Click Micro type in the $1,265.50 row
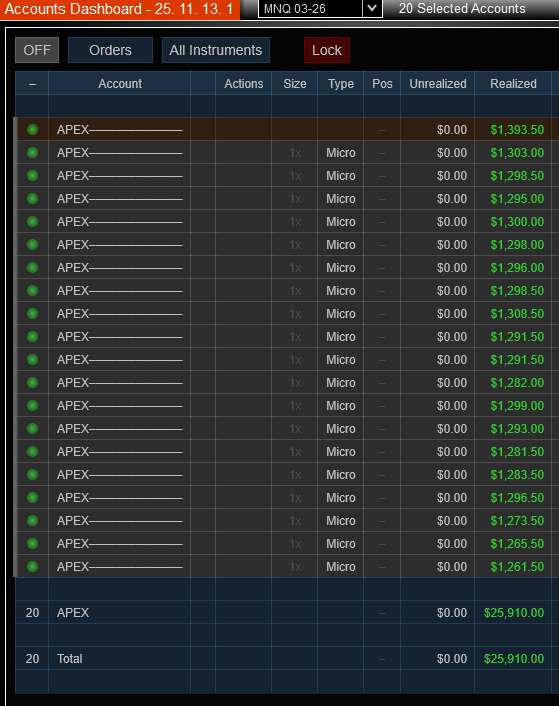Viewport: 559px width, 706px height. click(341, 543)
